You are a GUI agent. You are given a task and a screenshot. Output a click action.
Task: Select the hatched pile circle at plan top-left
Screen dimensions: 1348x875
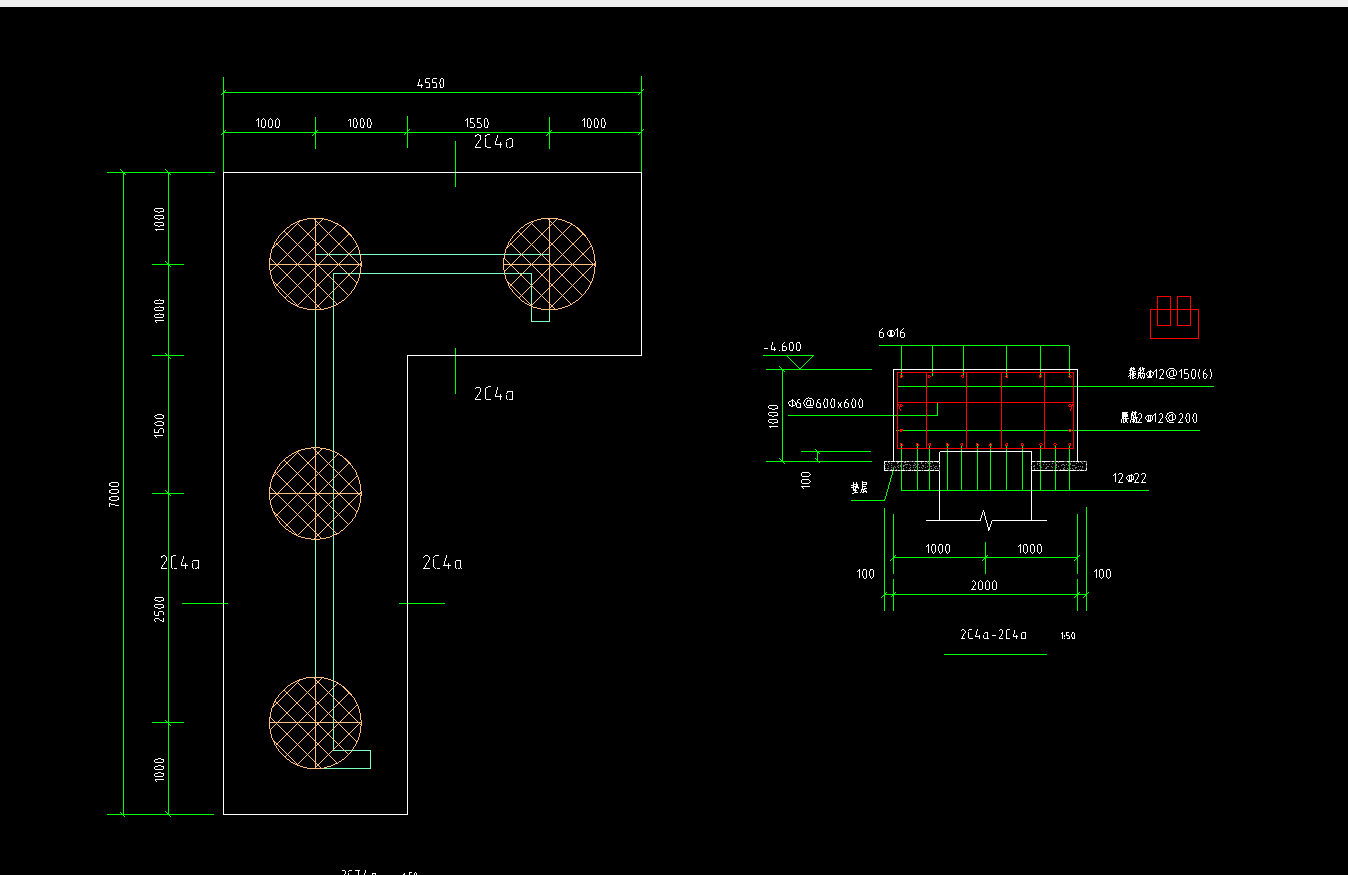(315, 264)
